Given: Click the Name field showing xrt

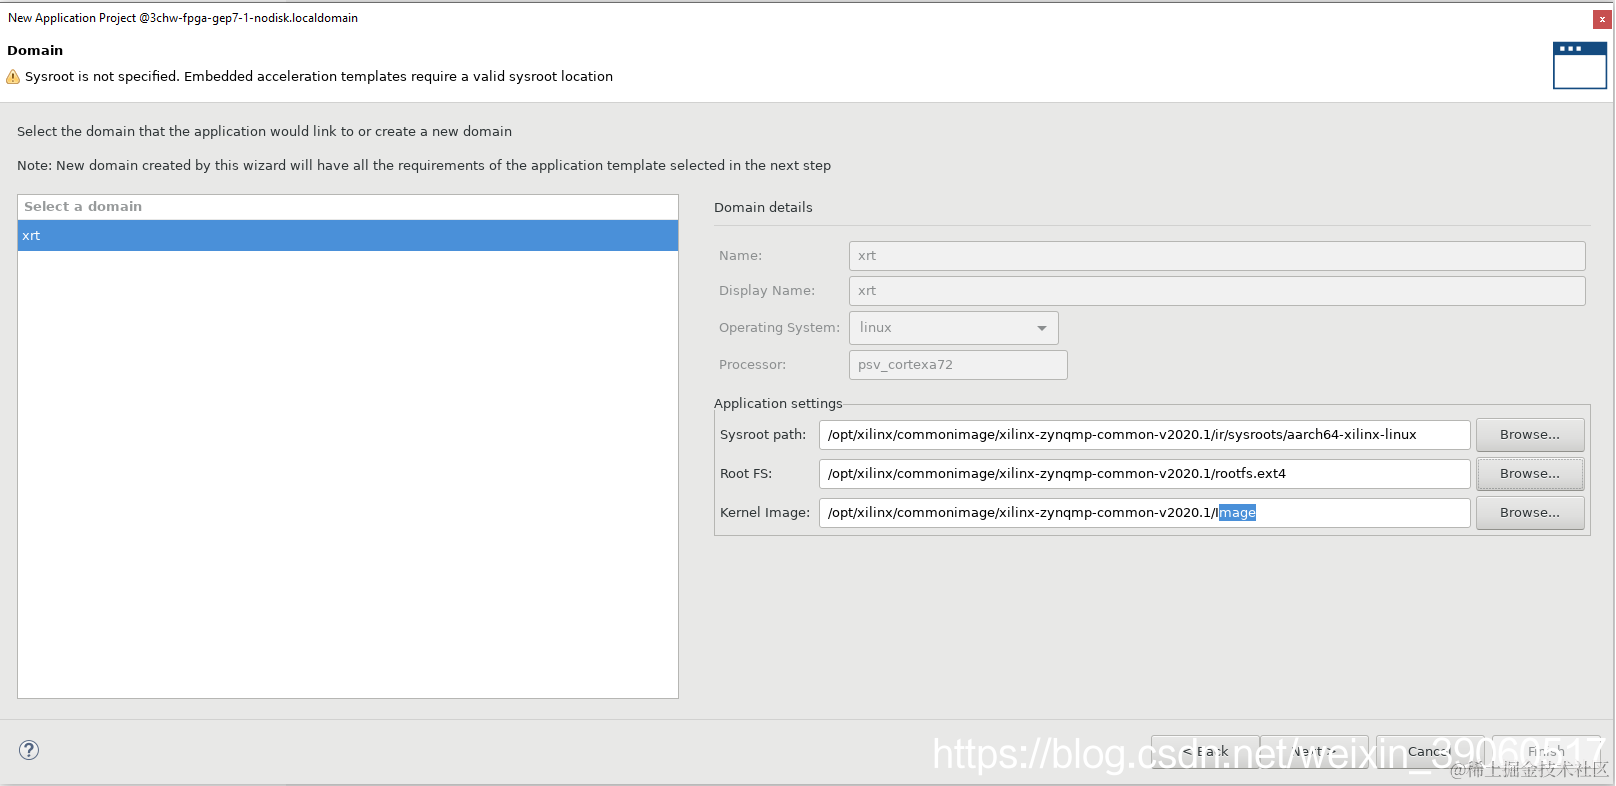Looking at the screenshot, I should (x=1217, y=256).
